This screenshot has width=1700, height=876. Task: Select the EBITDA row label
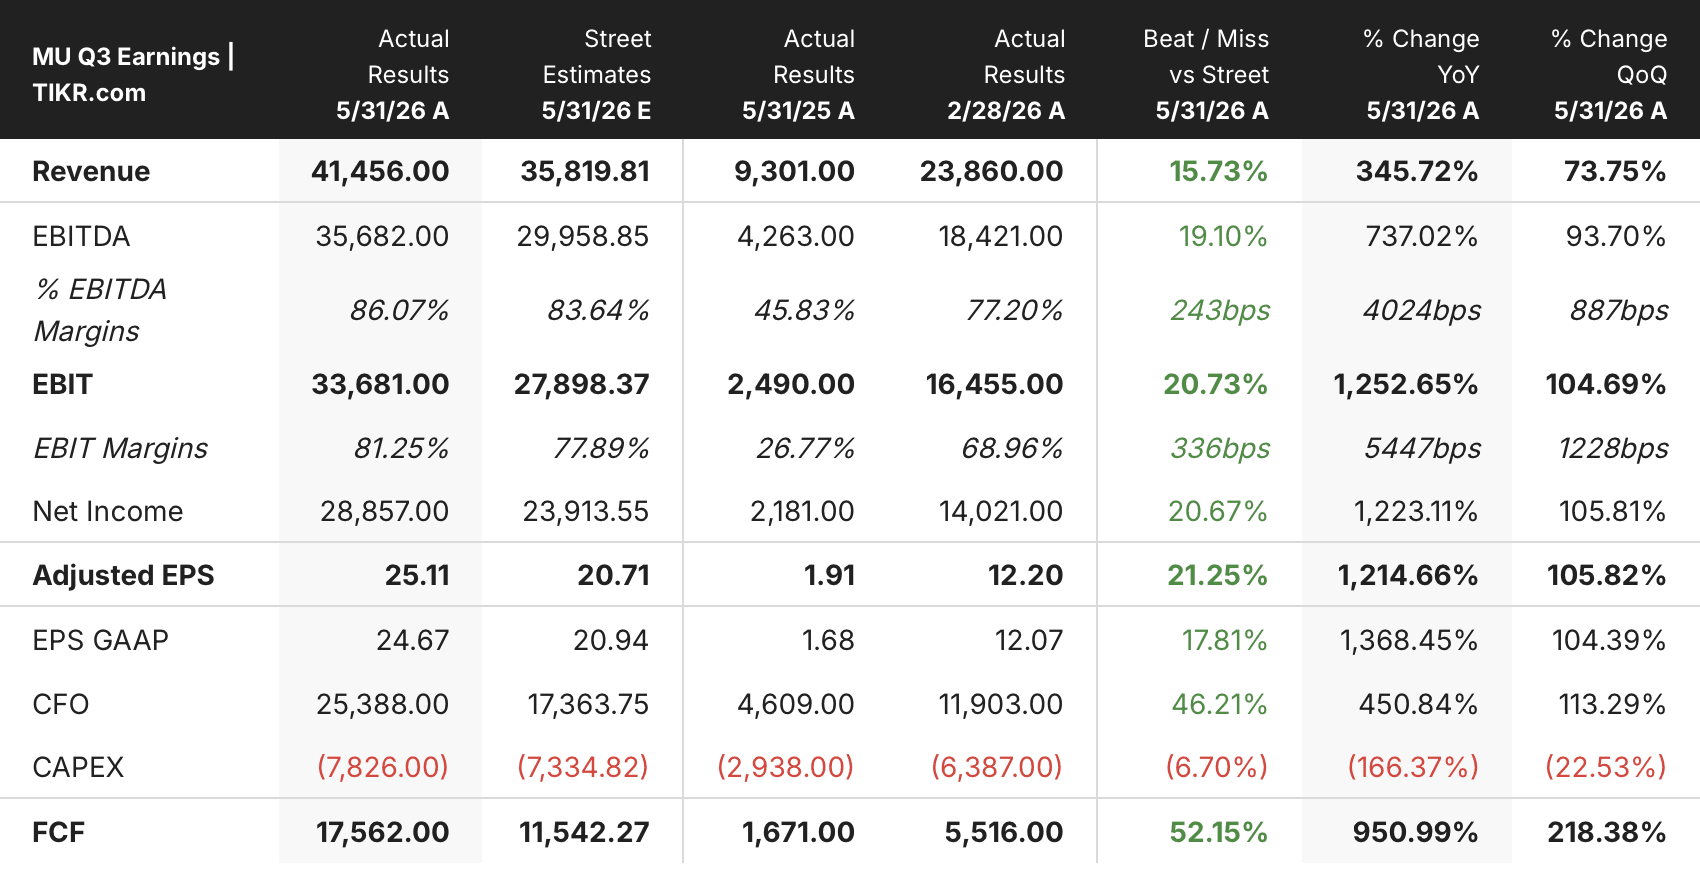81,236
